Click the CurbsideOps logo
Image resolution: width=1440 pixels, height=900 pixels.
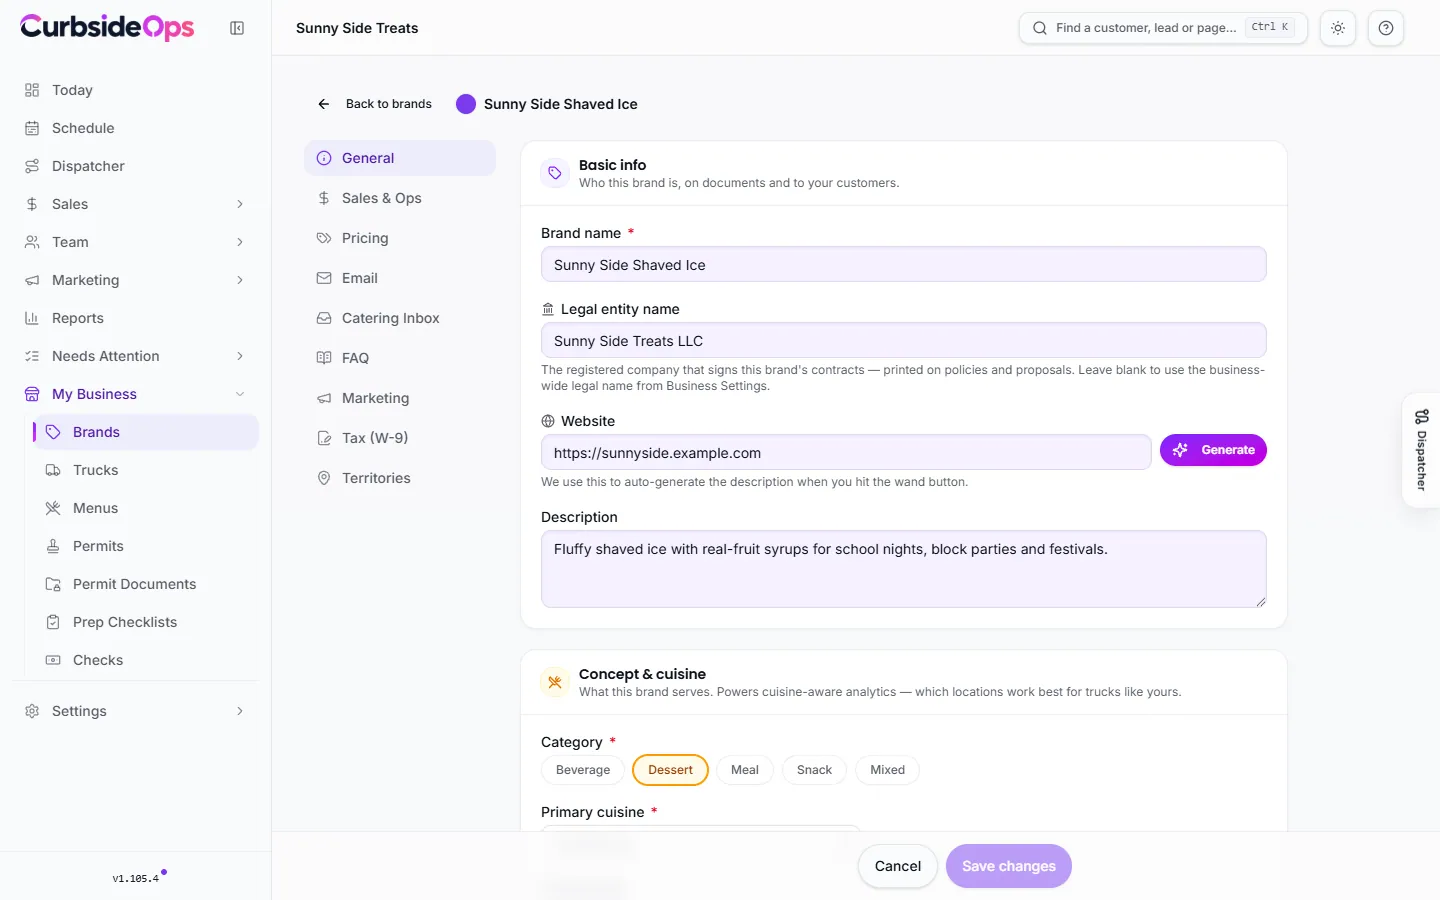click(x=107, y=27)
